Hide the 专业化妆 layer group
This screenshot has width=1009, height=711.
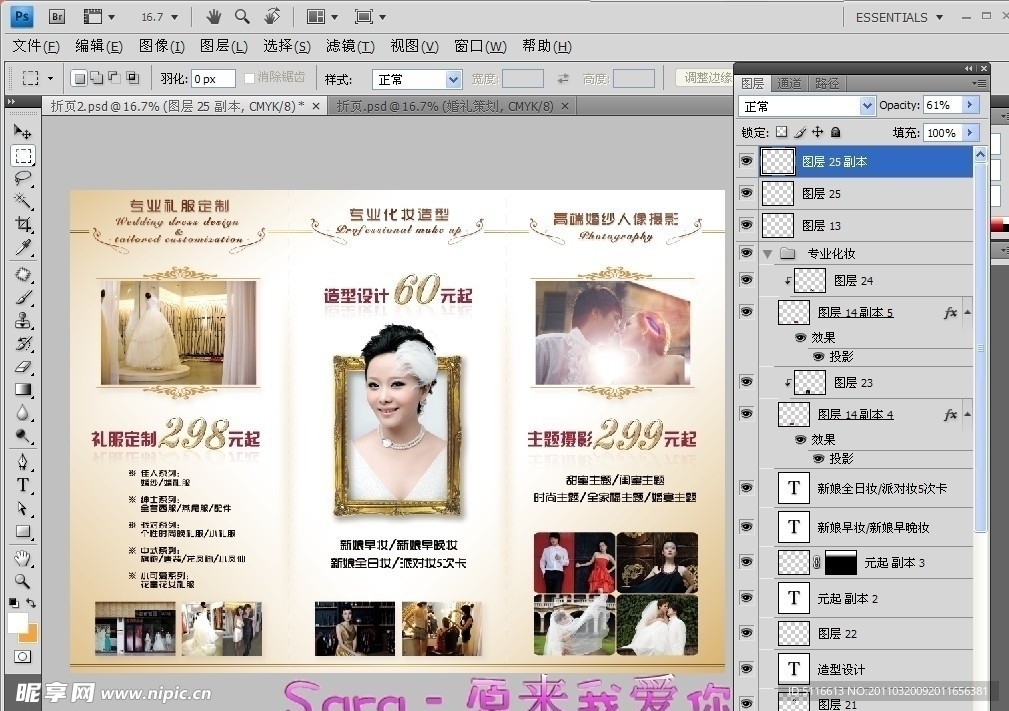pyautogui.click(x=746, y=253)
